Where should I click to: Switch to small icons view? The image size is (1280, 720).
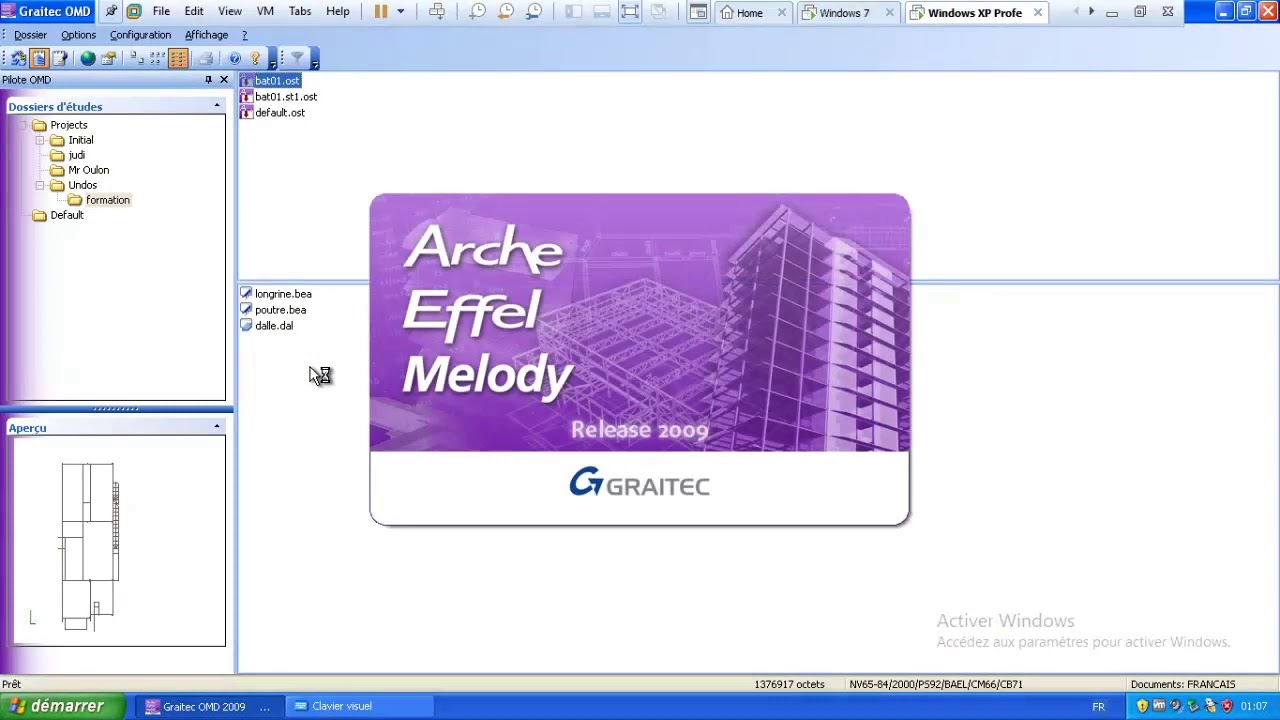point(157,59)
